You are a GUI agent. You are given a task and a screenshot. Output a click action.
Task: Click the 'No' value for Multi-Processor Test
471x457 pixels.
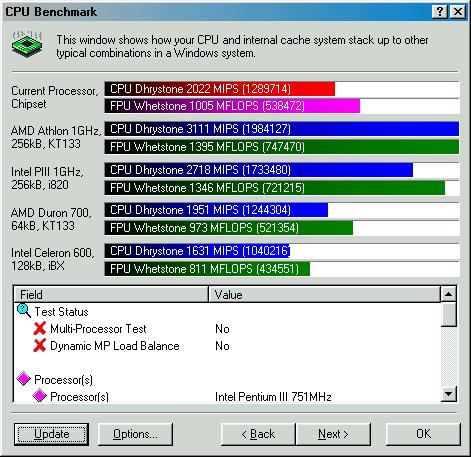tap(222, 329)
